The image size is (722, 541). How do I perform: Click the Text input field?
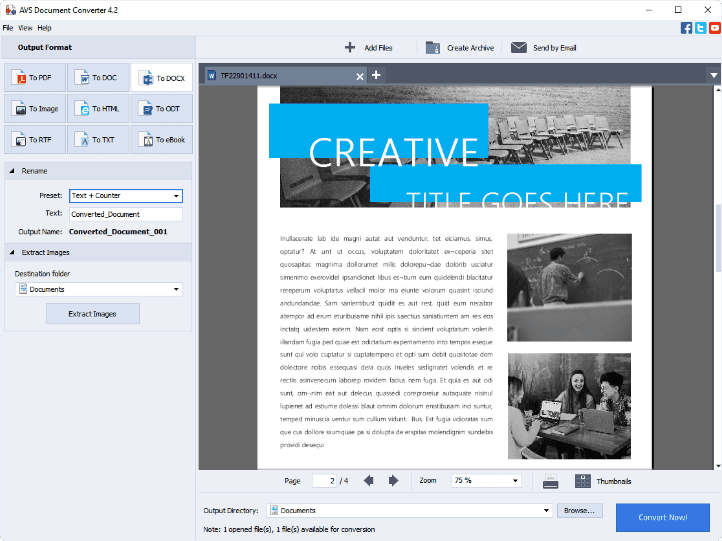(x=125, y=214)
